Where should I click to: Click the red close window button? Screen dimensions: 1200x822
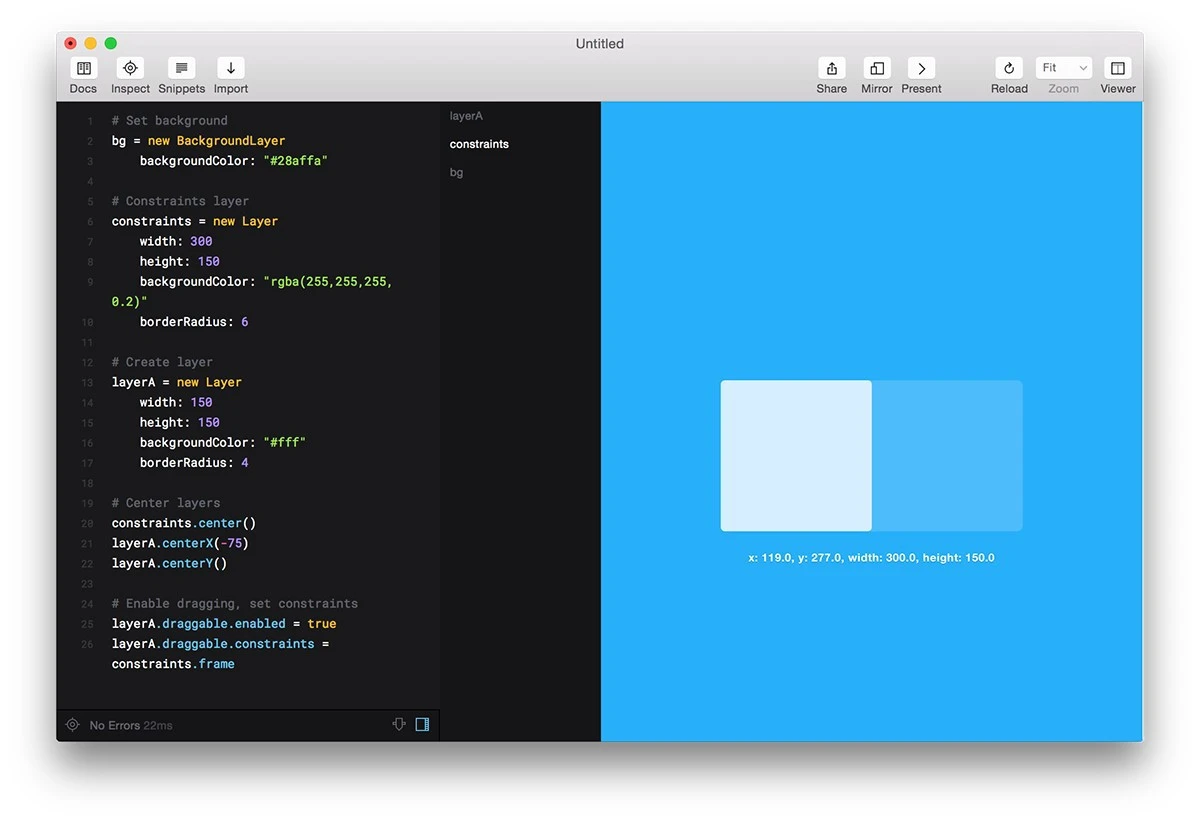(70, 43)
